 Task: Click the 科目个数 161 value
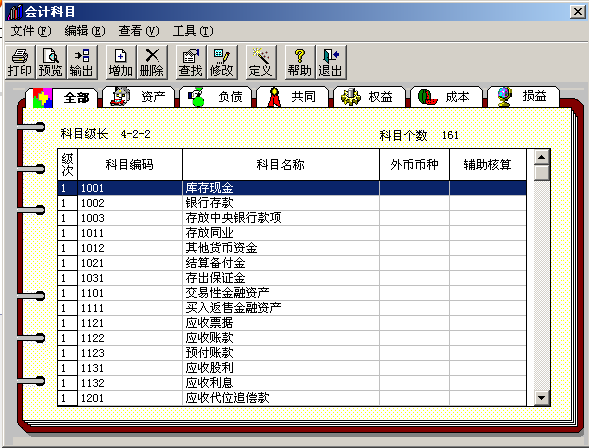pos(450,135)
